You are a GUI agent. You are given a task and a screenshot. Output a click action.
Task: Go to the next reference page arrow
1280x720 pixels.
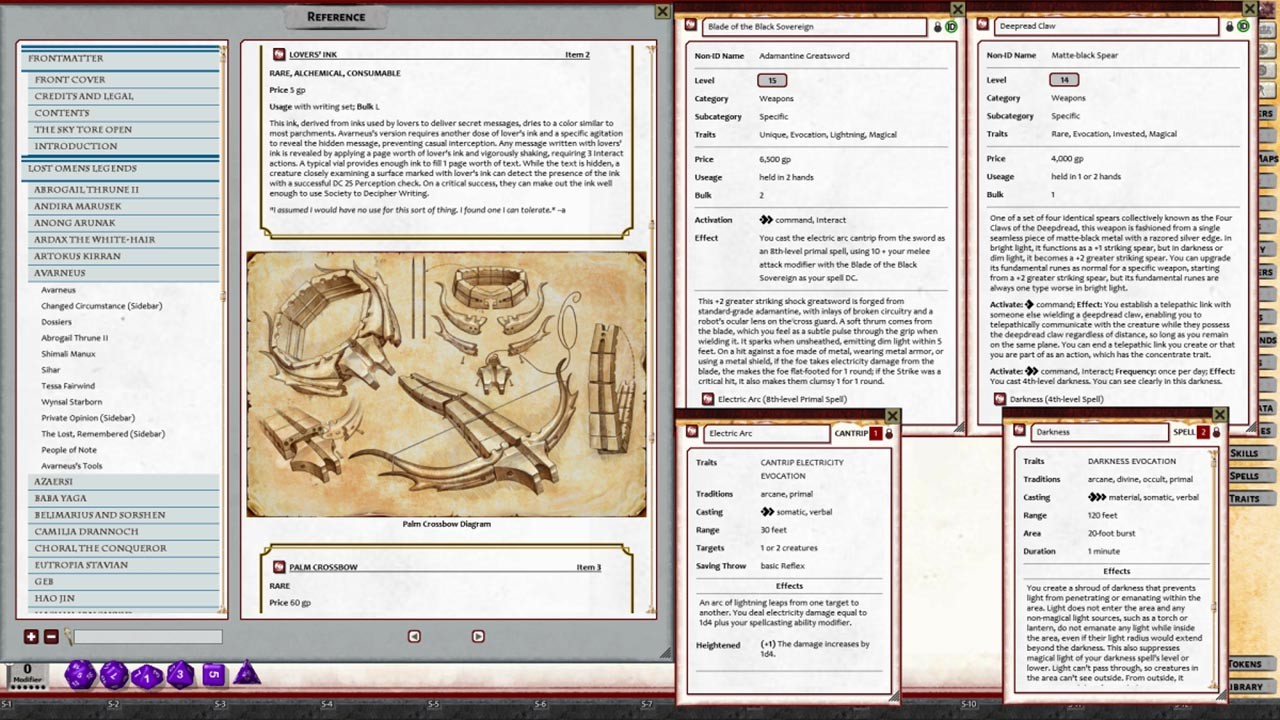click(x=478, y=636)
